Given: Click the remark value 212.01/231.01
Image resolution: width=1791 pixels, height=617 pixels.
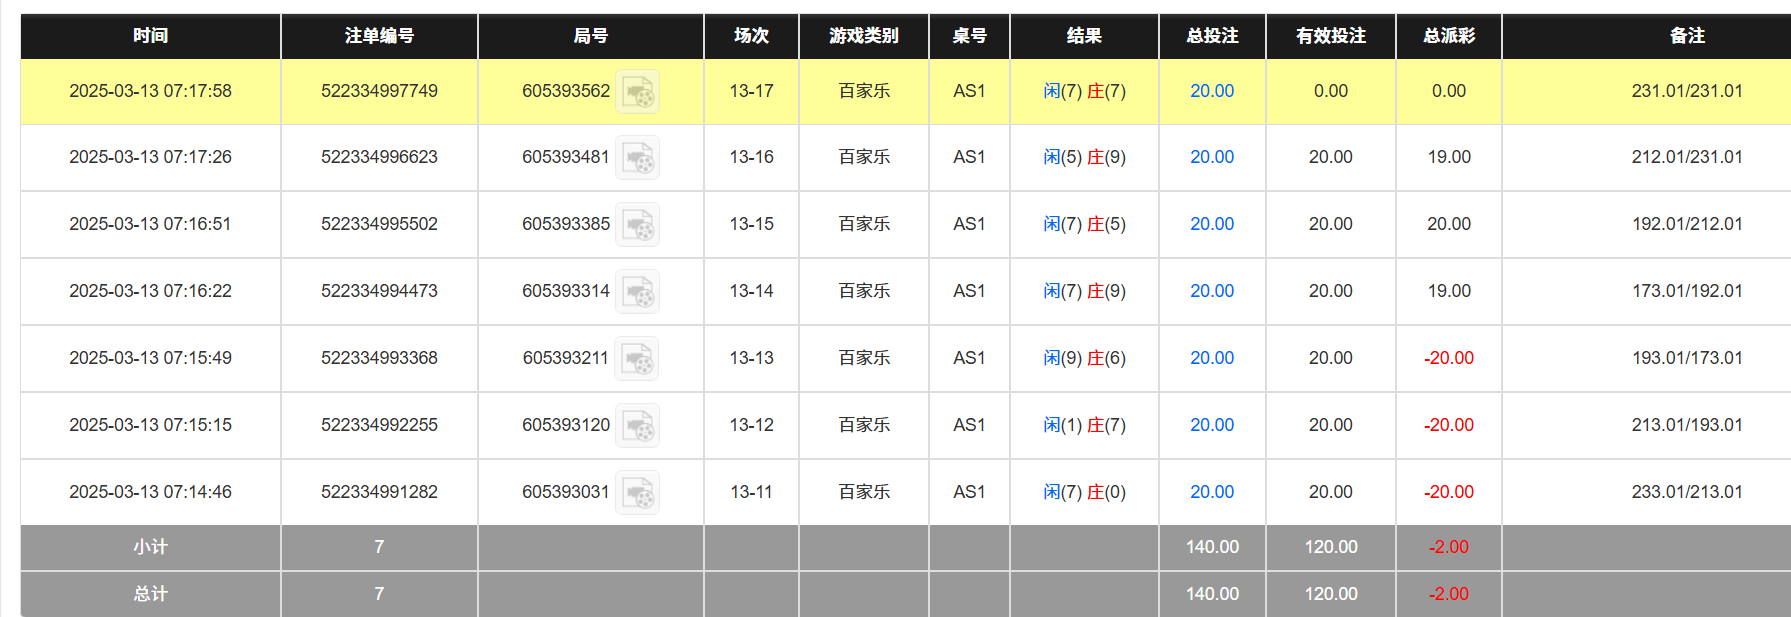Looking at the screenshot, I should (1686, 157).
